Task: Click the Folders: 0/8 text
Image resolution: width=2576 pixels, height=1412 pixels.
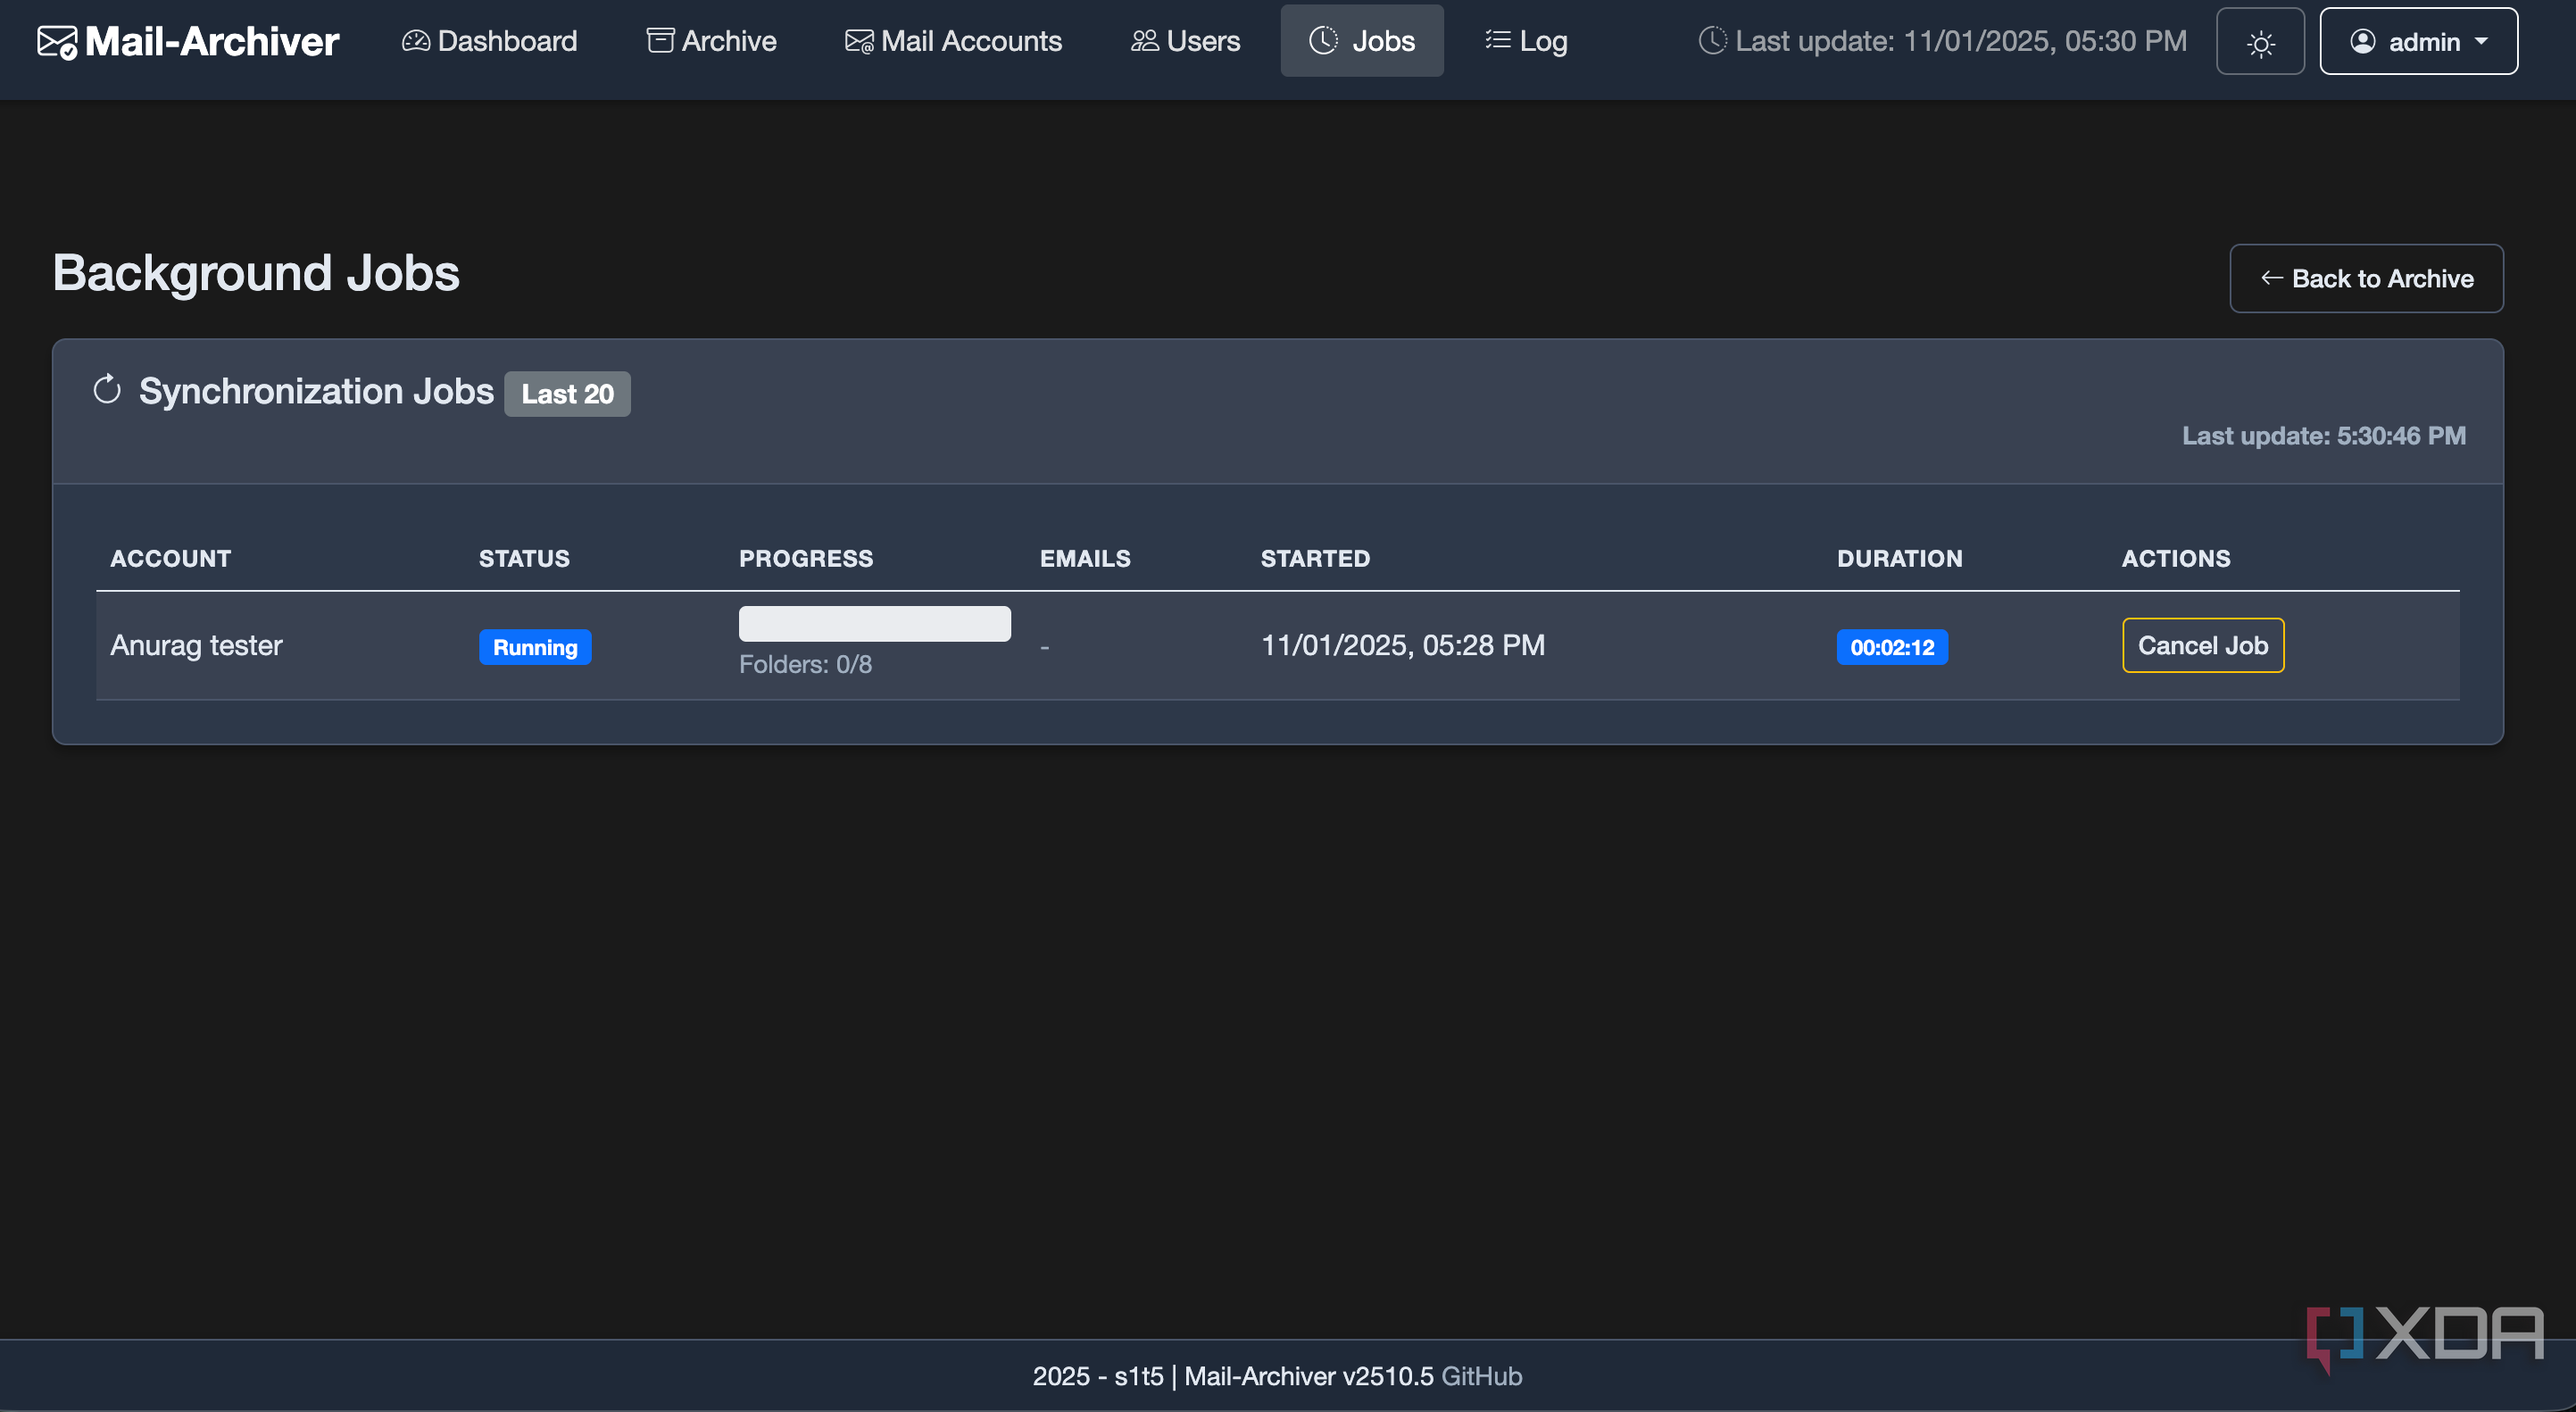Action: pyautogui.click(x=805, y=664)
